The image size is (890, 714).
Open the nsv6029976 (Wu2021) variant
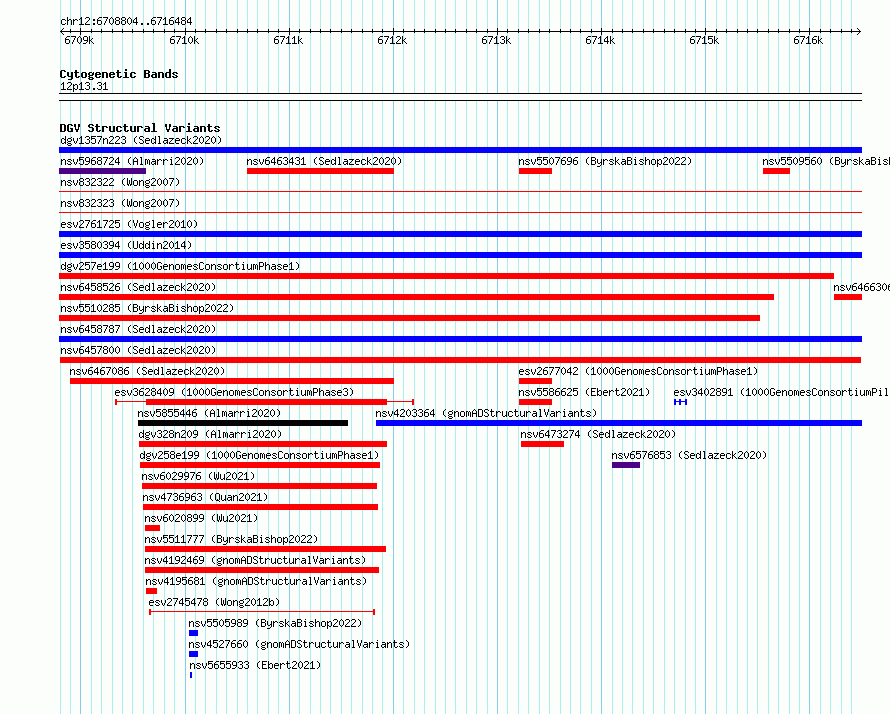click(x=198, y=476)
